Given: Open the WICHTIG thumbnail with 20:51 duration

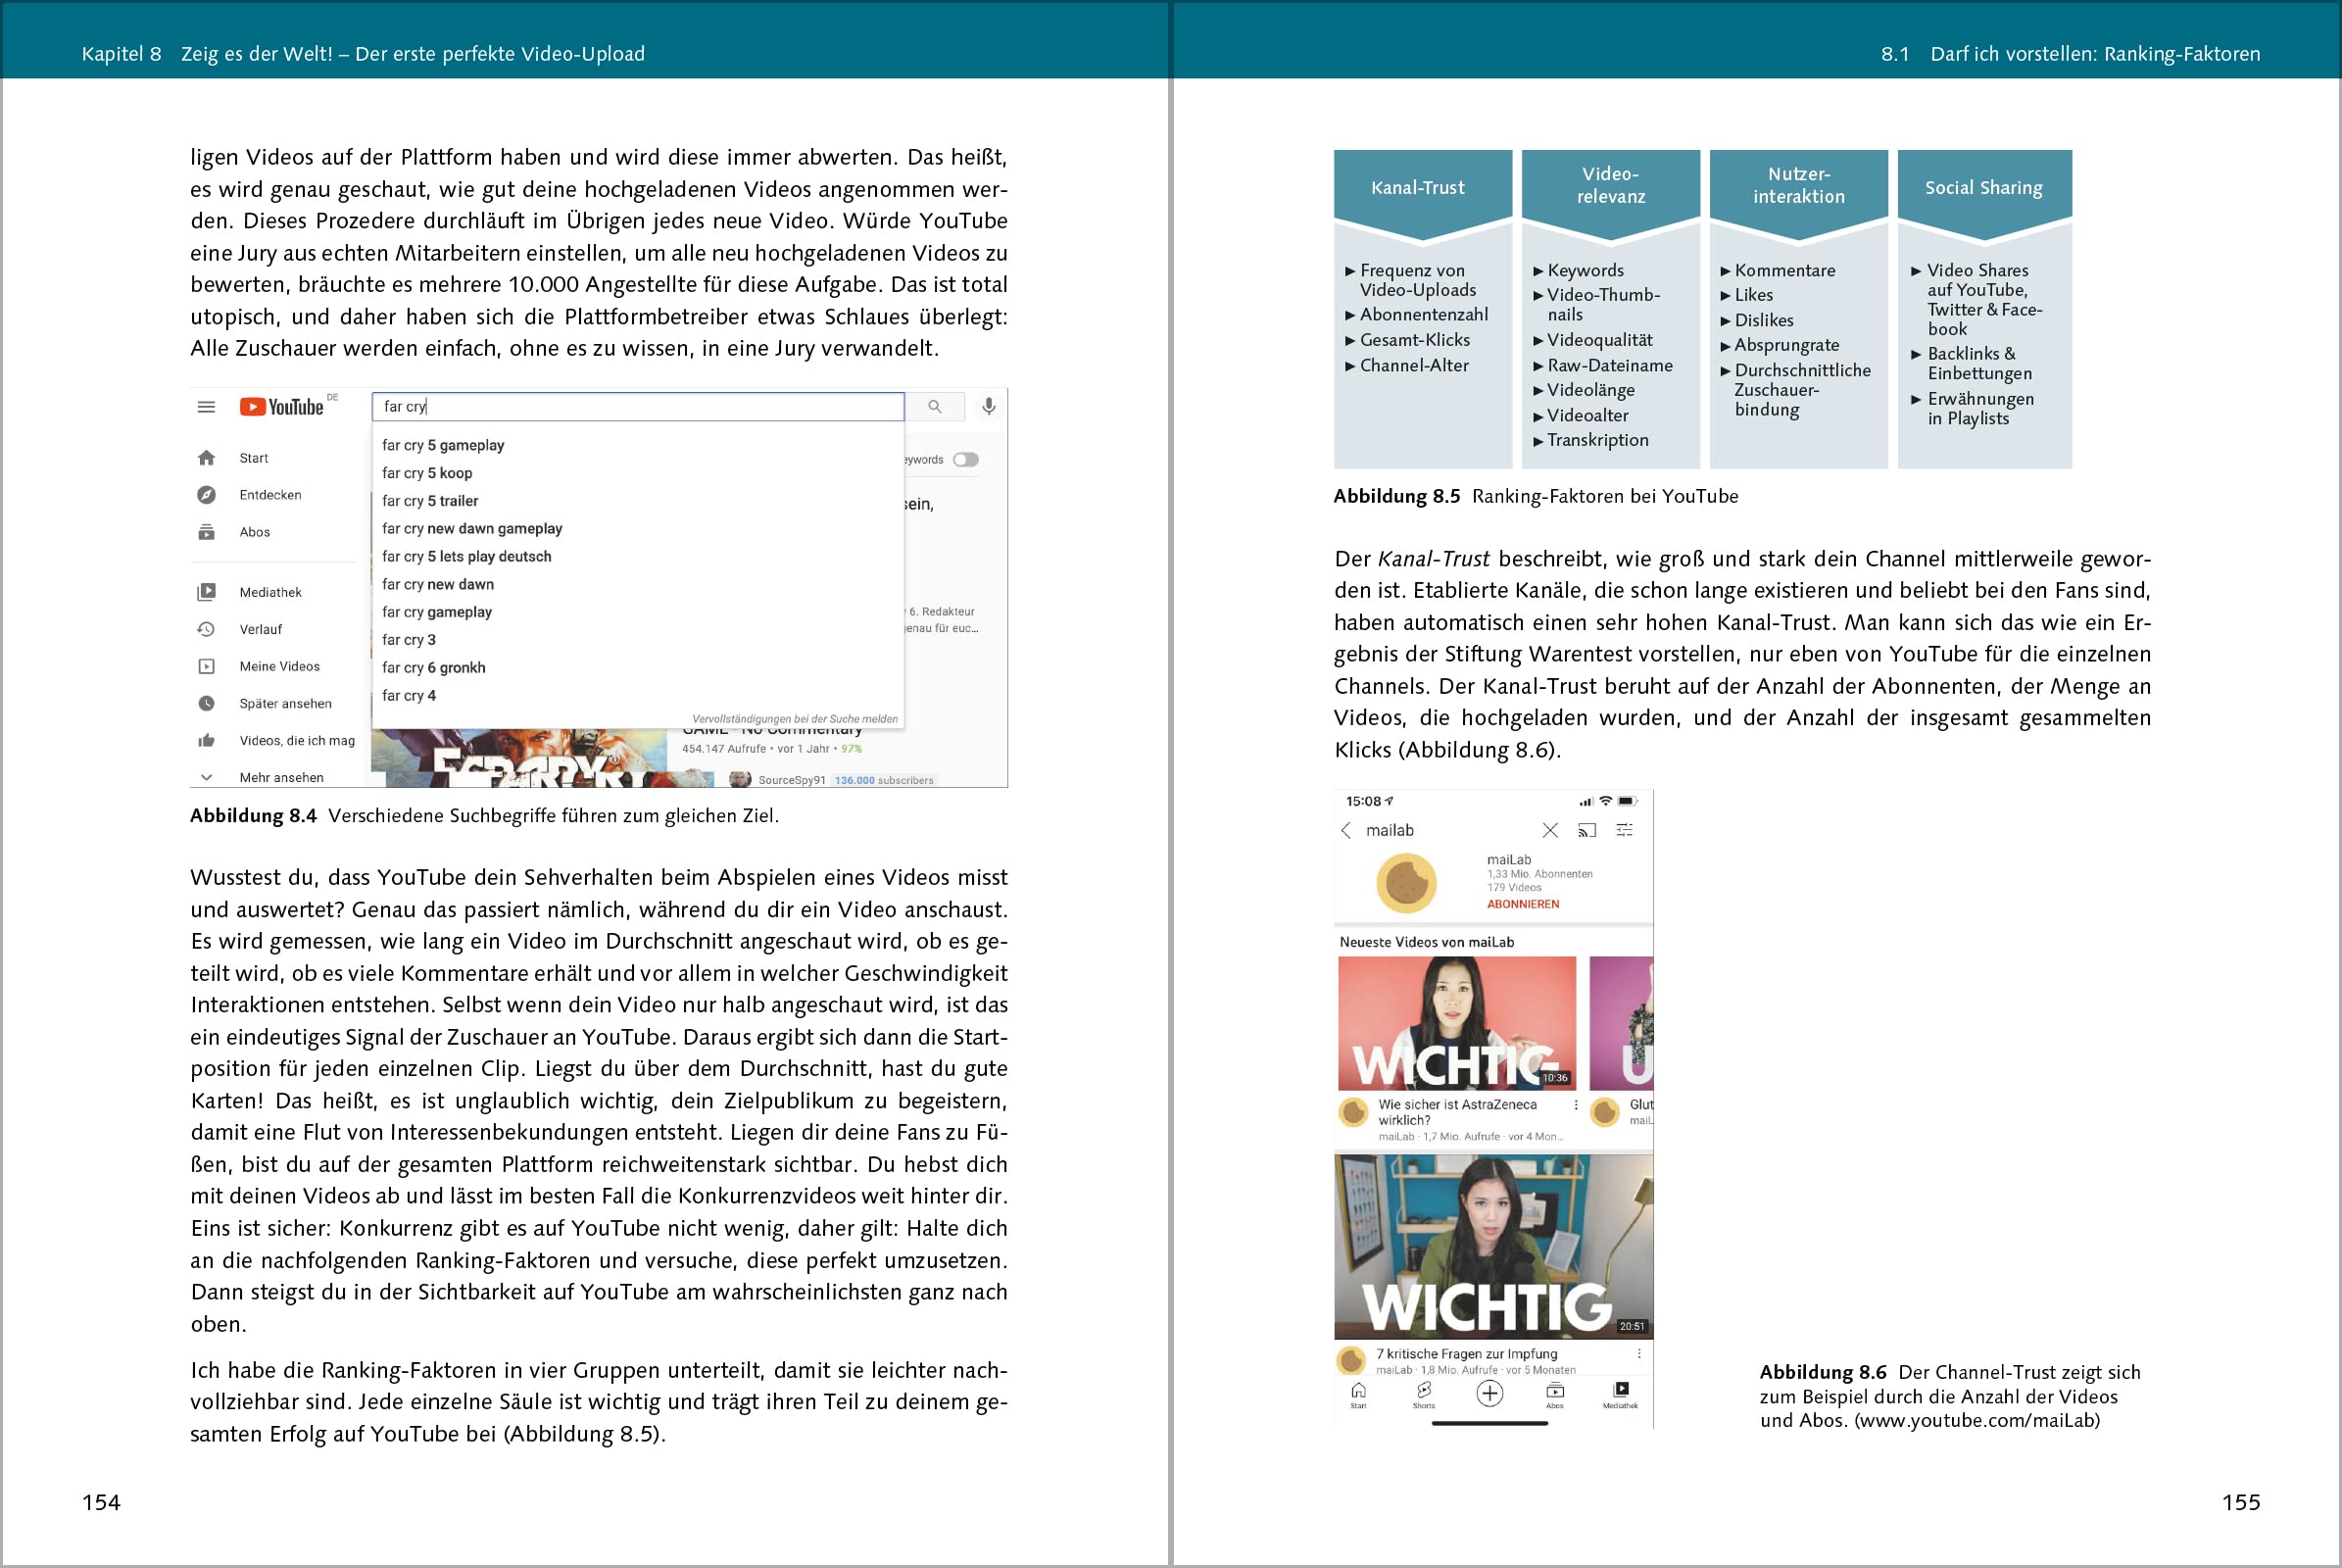Looking at the screenshot, I should point(1493,1246).
